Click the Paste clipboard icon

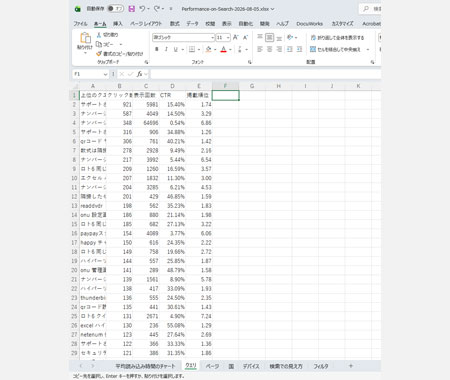85,38
